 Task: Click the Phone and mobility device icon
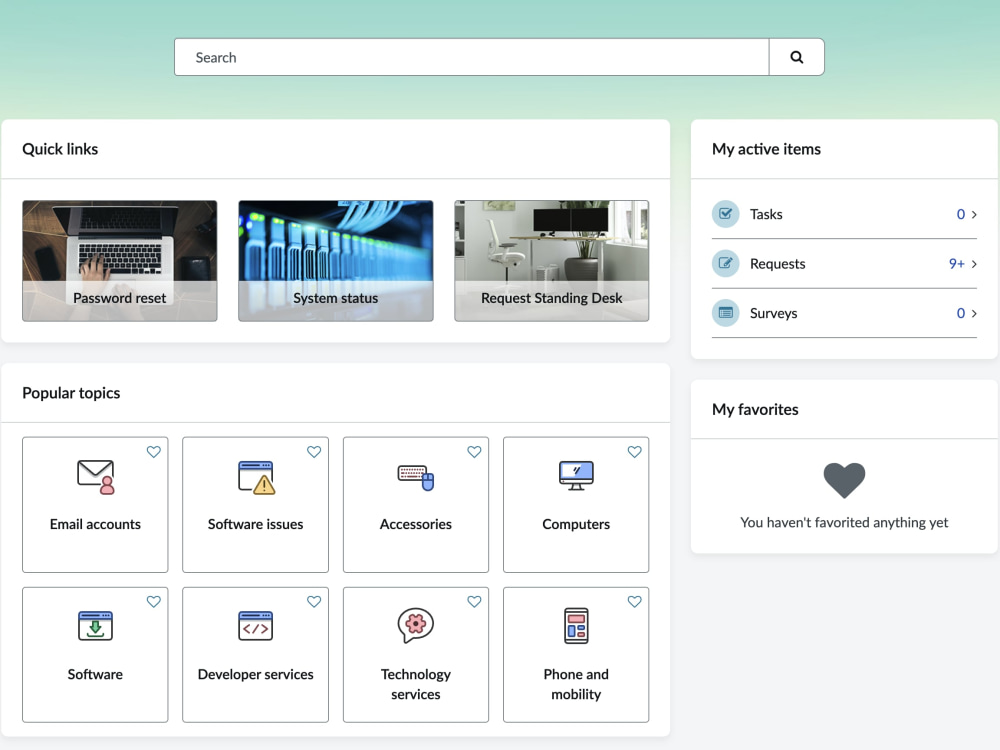point(576,626)
